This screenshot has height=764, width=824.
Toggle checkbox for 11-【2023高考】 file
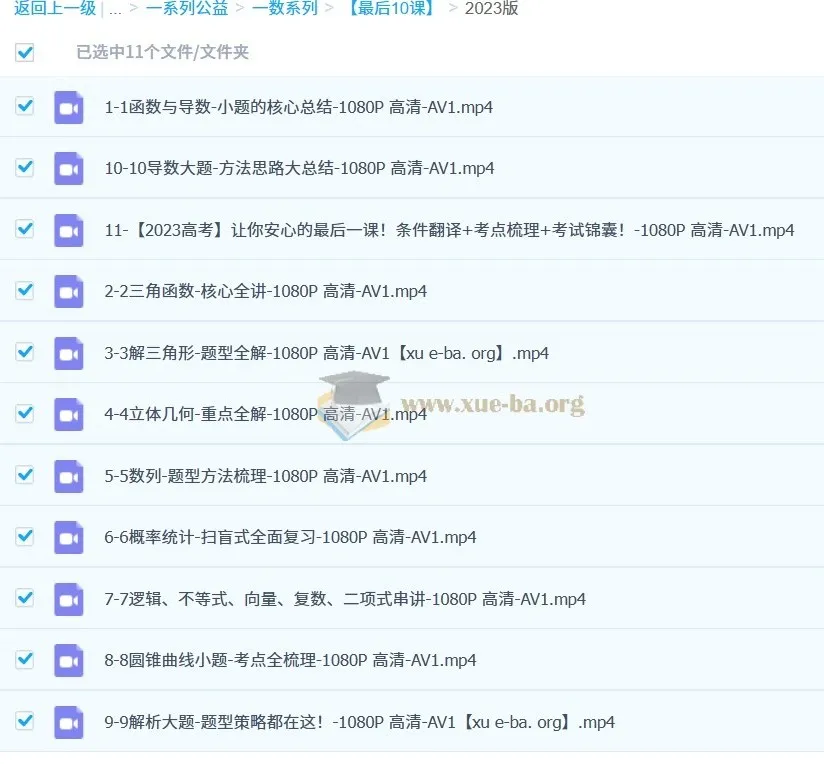25,229
